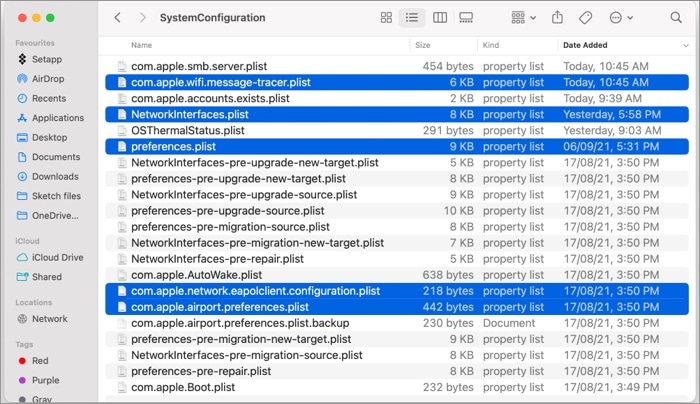Image resolution: width=700 pixels, height=404 pixels.
Task: Select com.apple.smb.server.plist file
Action: 397,67
